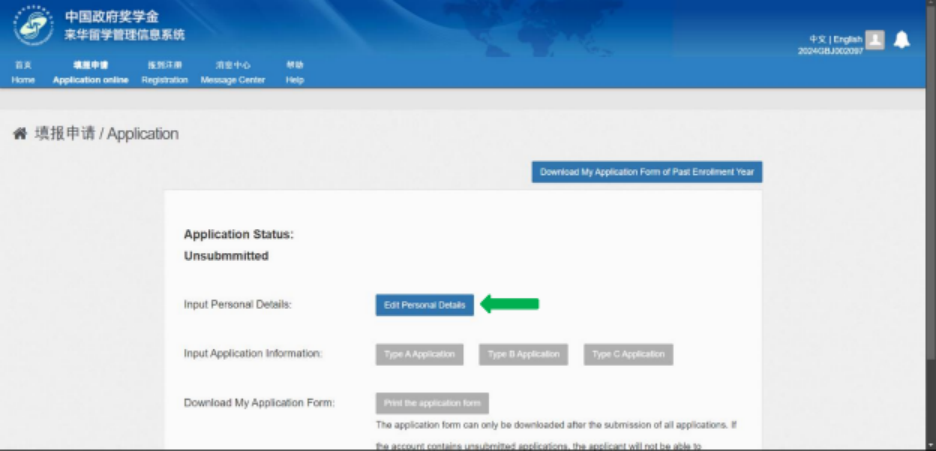Click the home icon in breadcrumb

[x=19, y=134]
